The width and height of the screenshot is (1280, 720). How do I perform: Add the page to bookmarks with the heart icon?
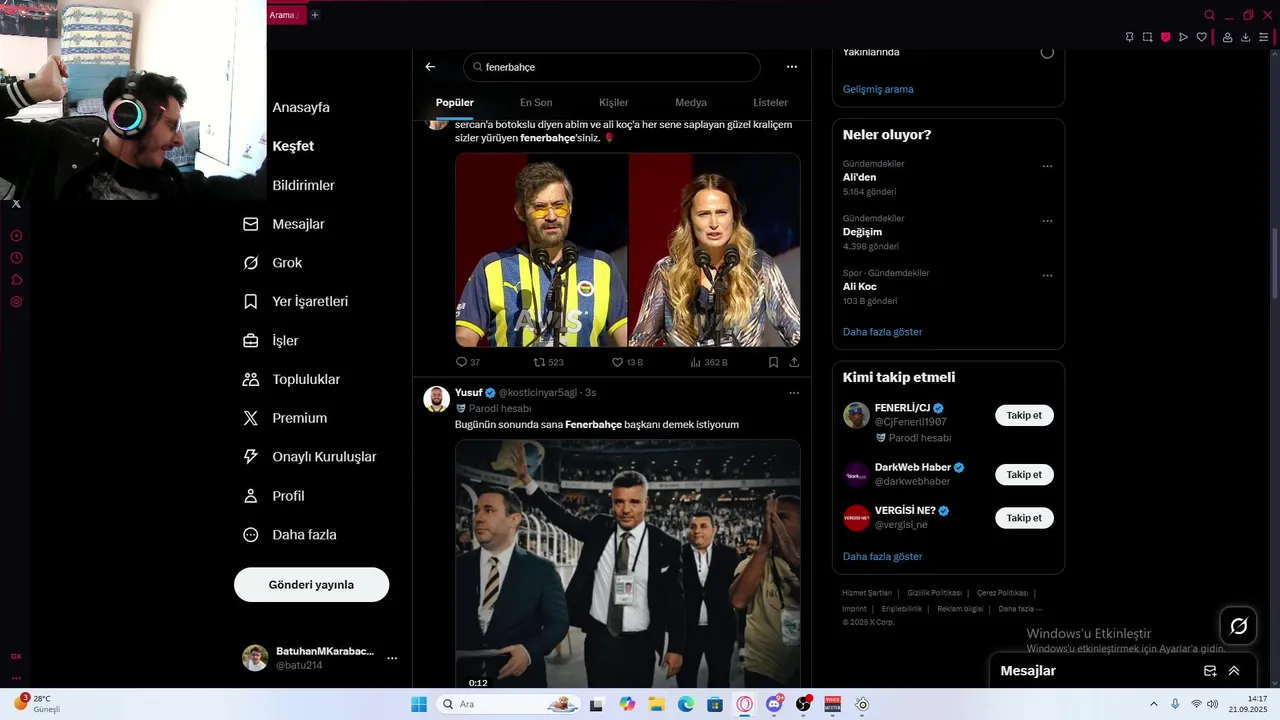[1201, 37]
